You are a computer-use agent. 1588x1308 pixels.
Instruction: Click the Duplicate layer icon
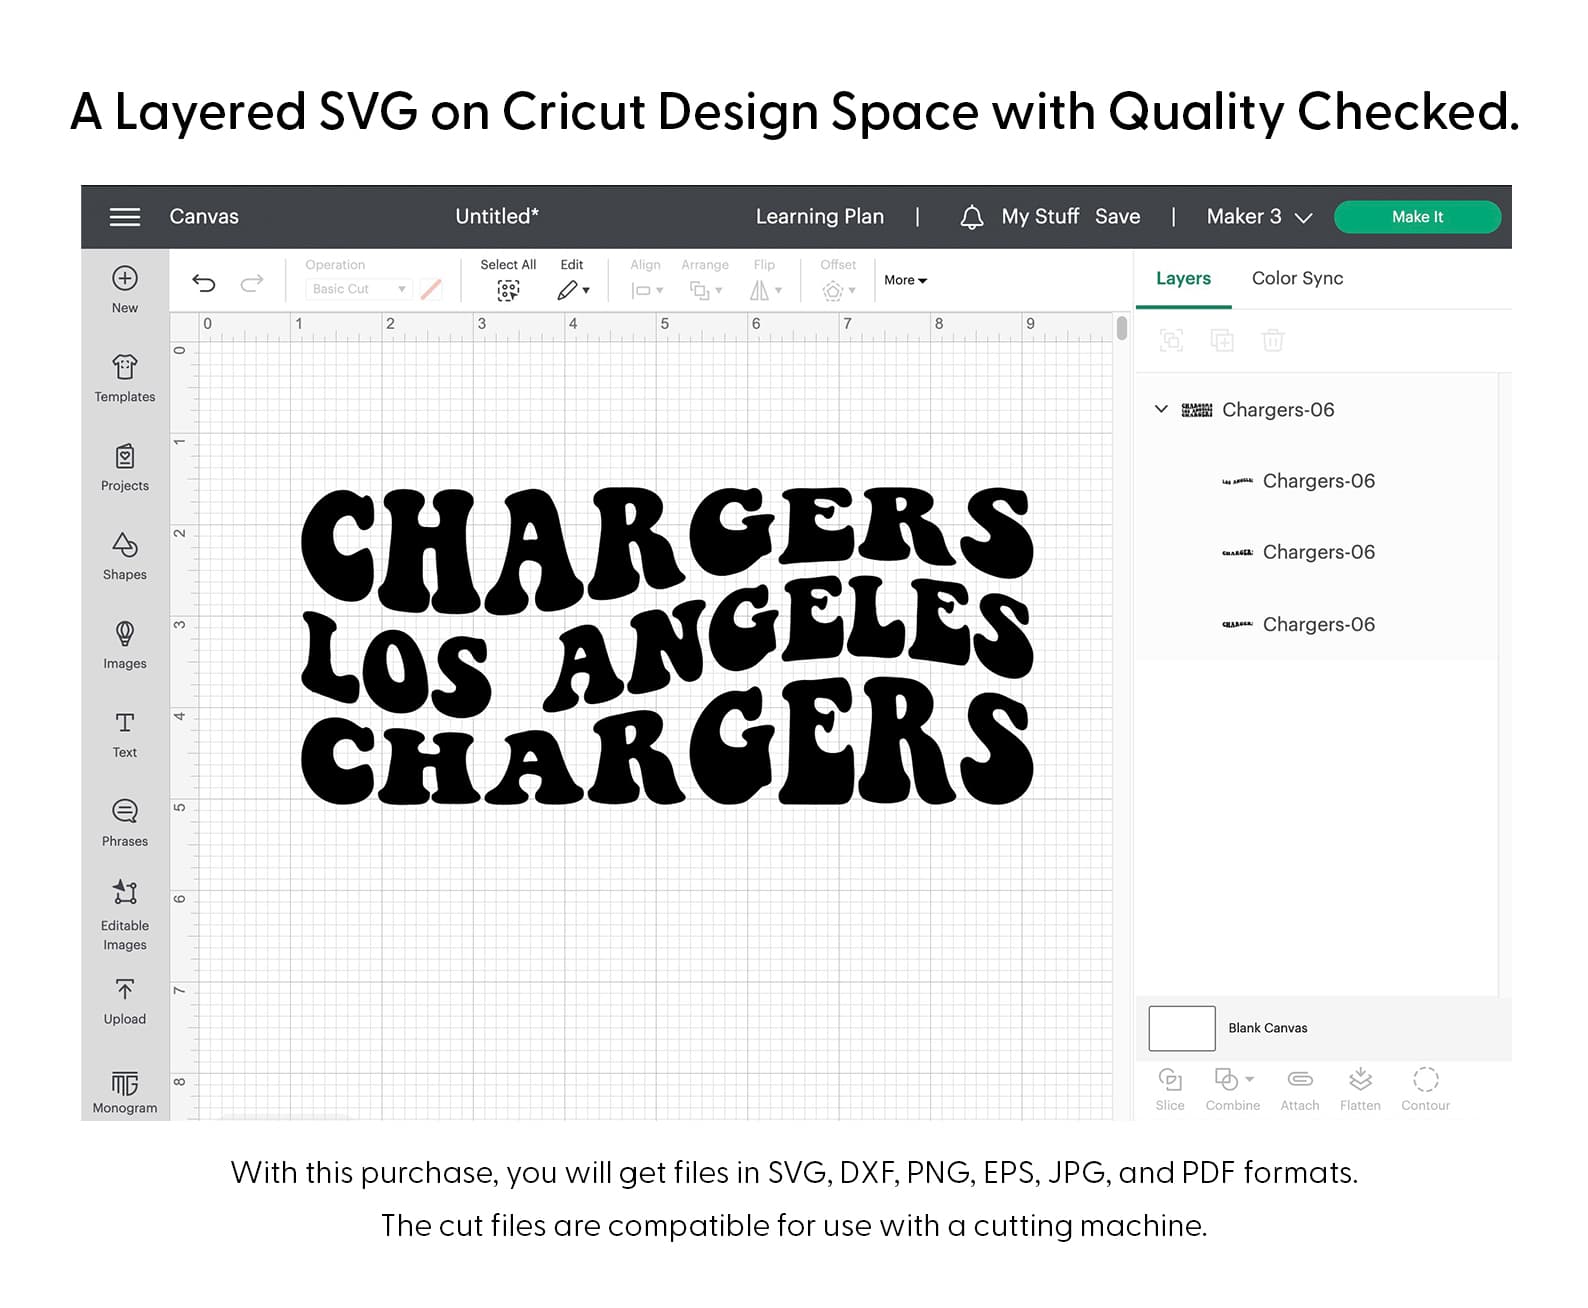point(1222,340)
